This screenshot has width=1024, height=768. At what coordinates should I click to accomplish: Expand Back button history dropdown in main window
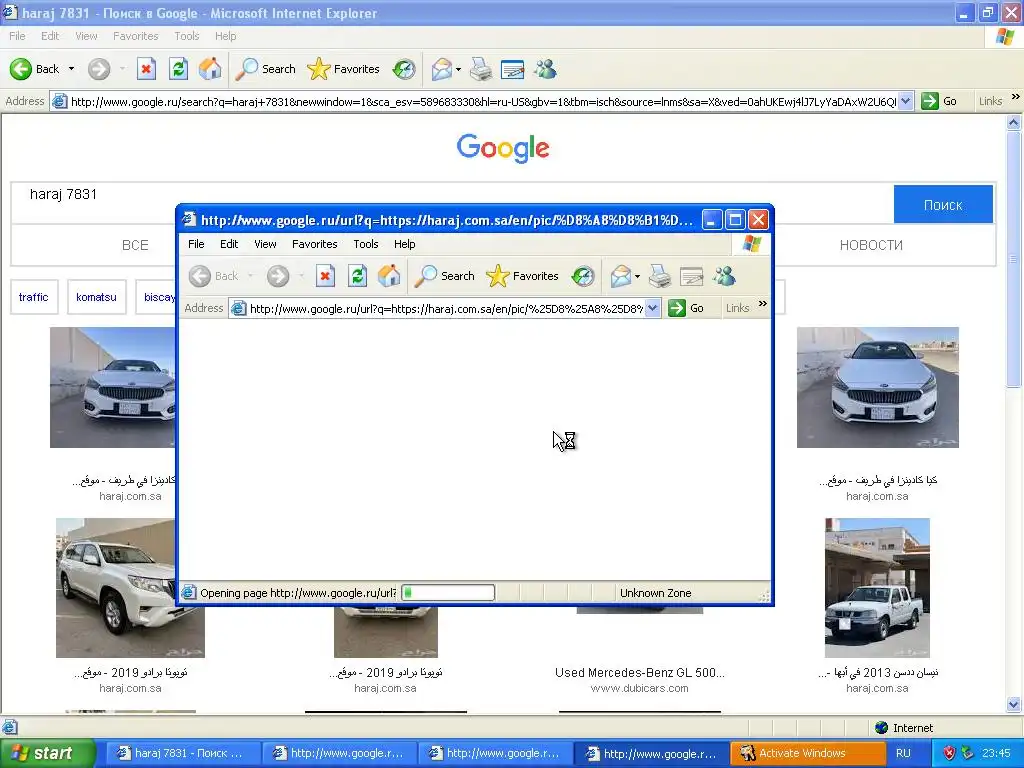71,69
